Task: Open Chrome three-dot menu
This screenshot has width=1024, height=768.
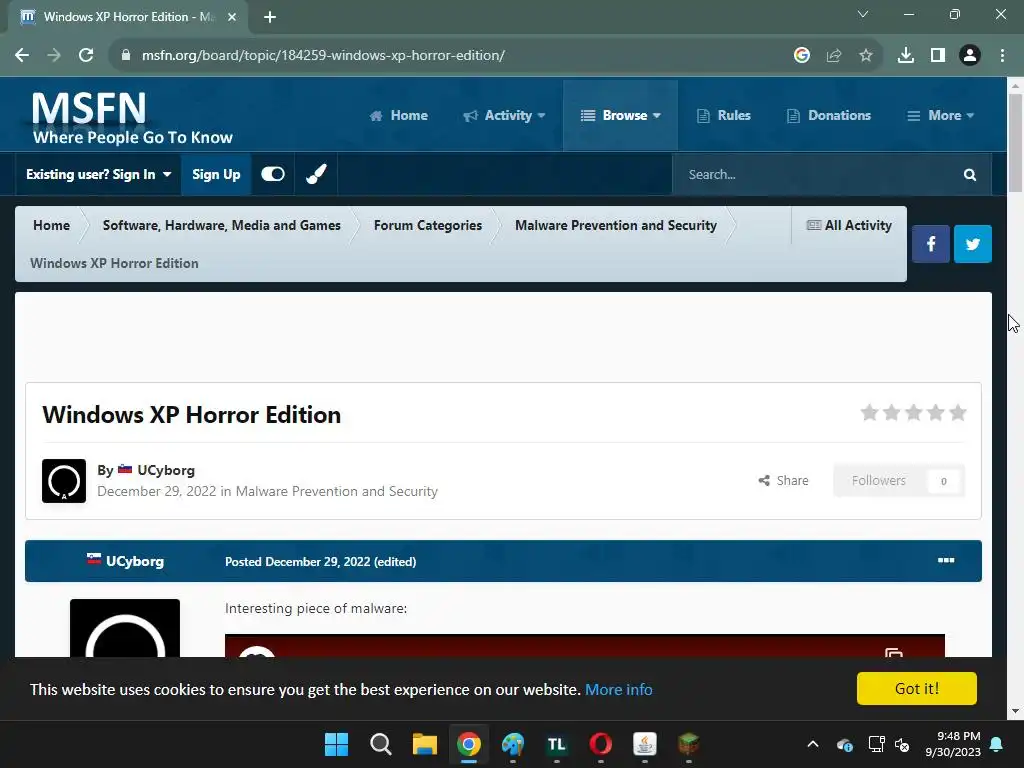Action: point(1002,55)
